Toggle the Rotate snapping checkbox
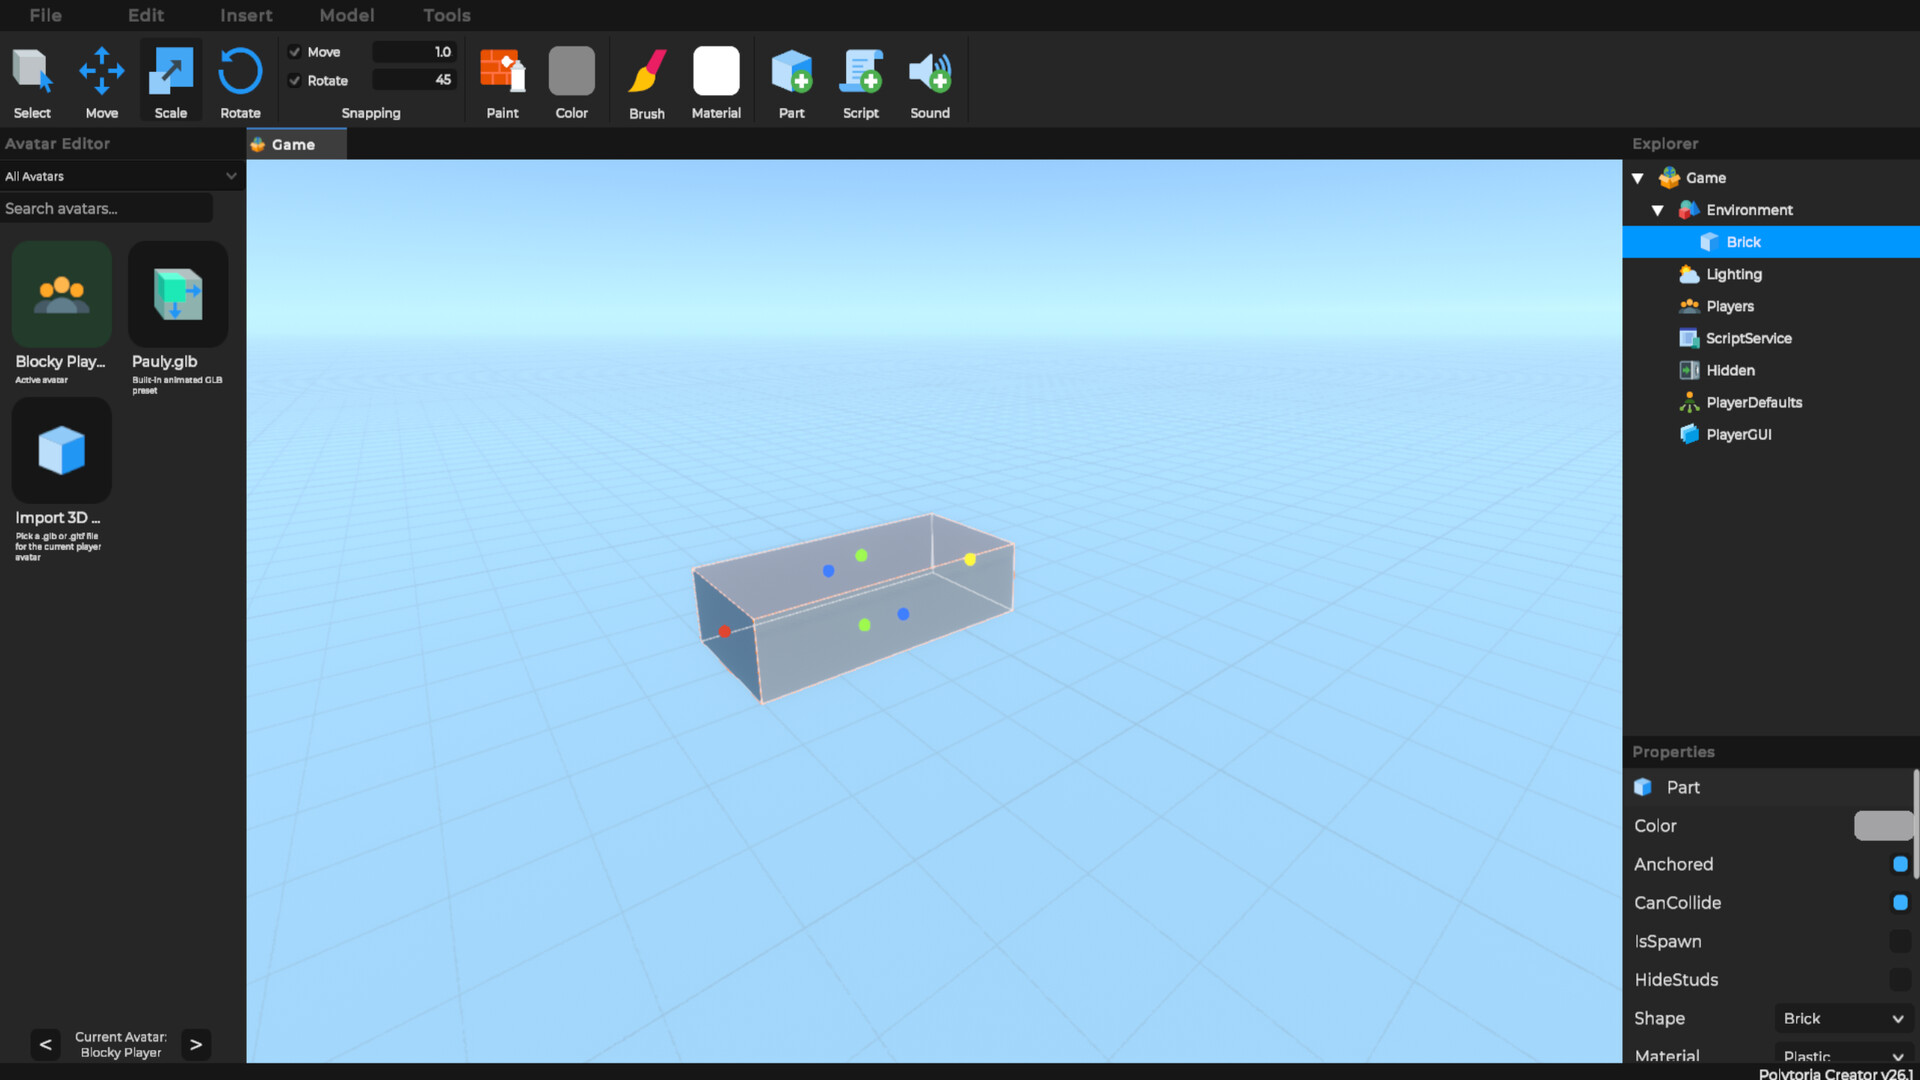The width and height of the screenshot is (1920, 1080). [x=295, y=81]
